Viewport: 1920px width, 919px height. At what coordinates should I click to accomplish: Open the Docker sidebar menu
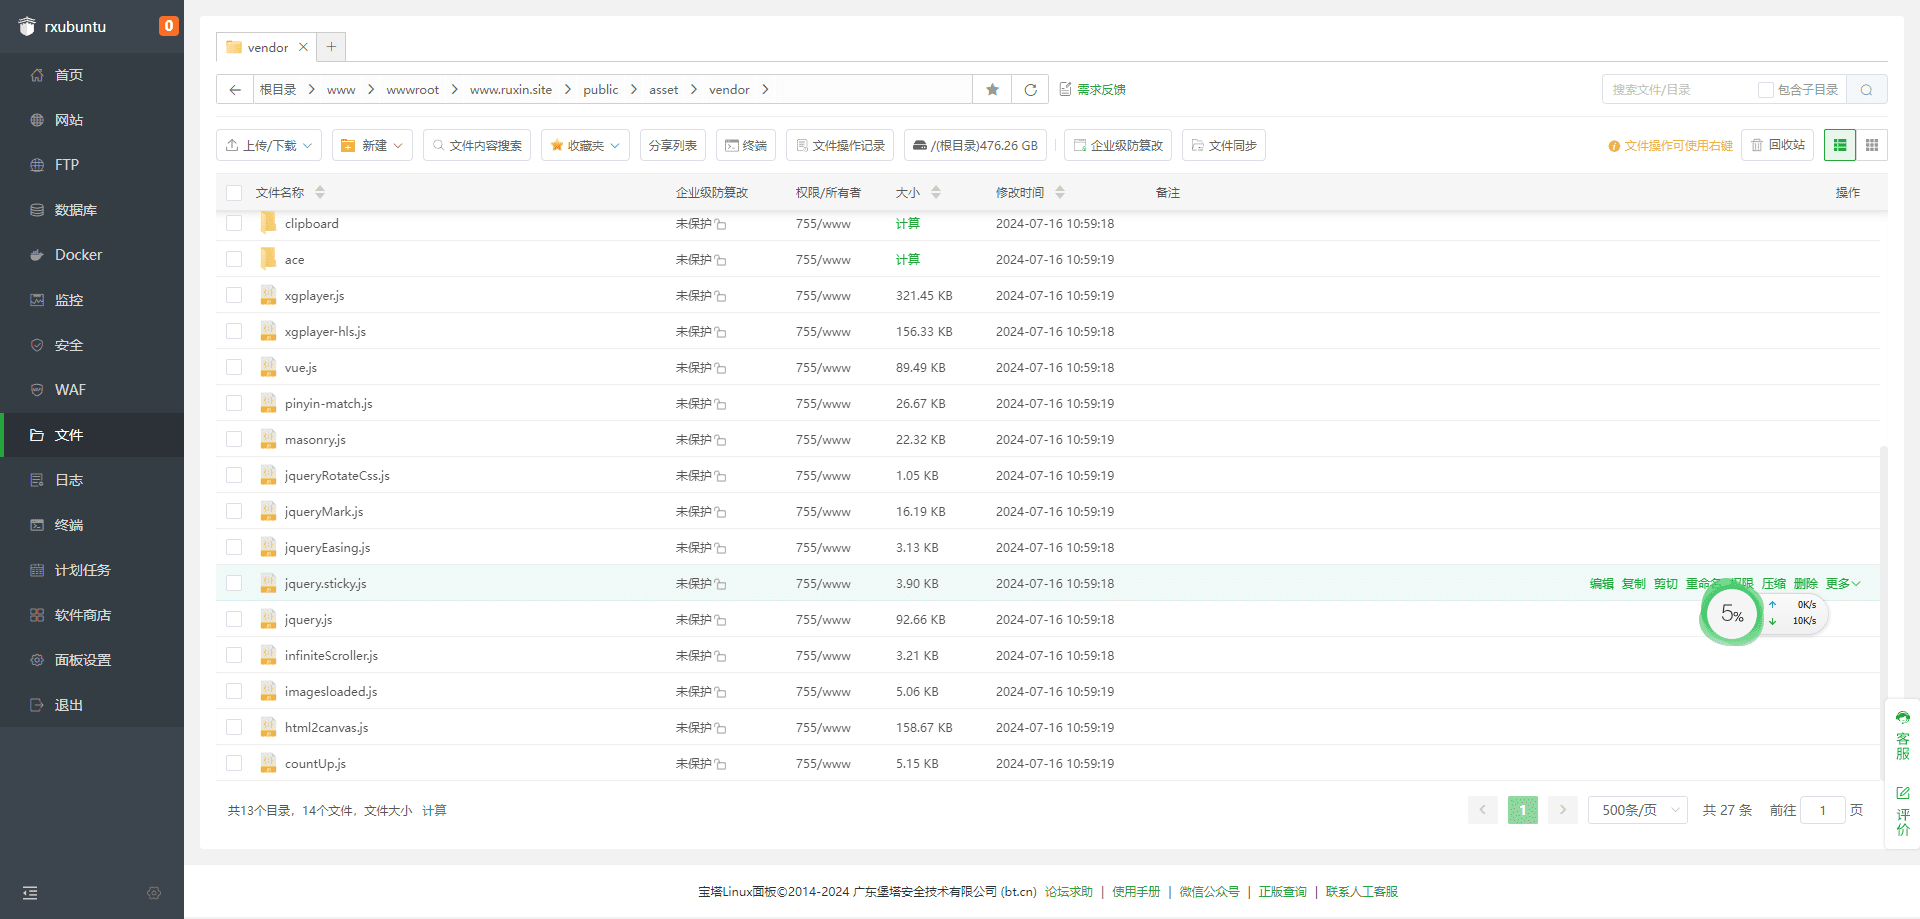[x=92, y=255]
